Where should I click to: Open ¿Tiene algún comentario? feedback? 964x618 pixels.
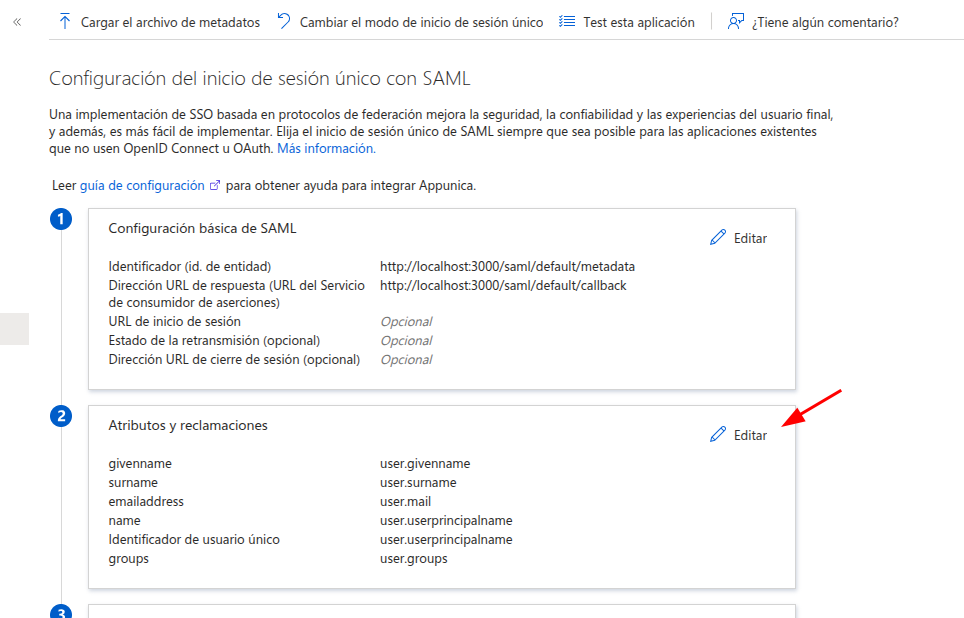(825, 22)
